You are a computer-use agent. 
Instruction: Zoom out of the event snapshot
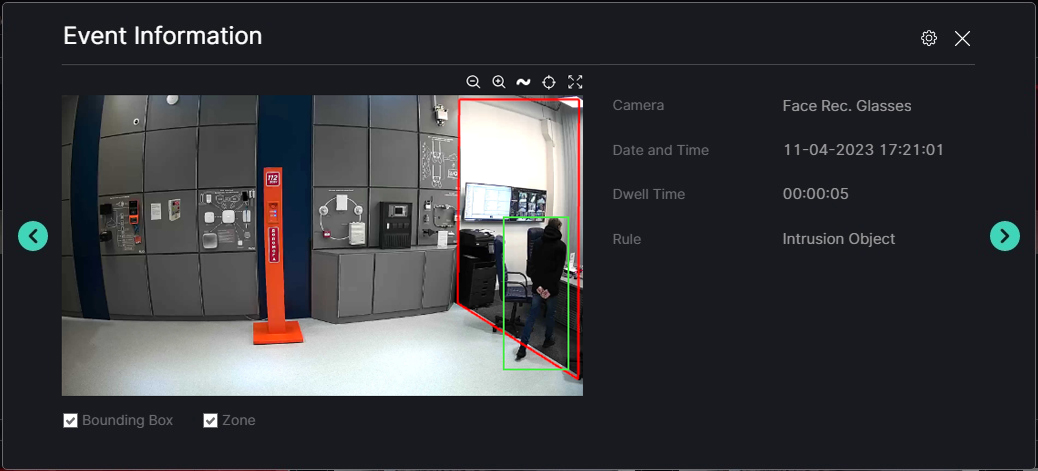[x=473, y=81]
